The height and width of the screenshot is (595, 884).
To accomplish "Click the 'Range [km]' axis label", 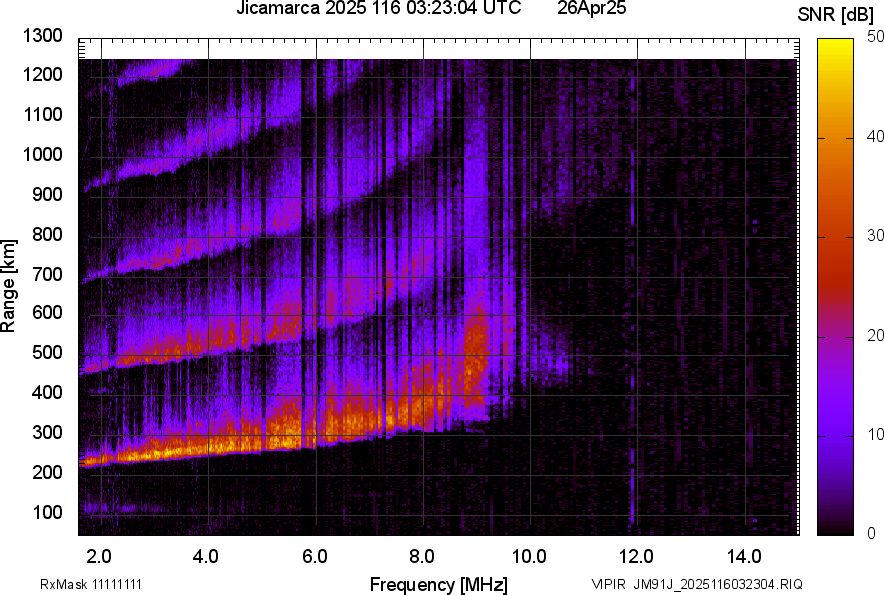I will click(x=8, y=286).
